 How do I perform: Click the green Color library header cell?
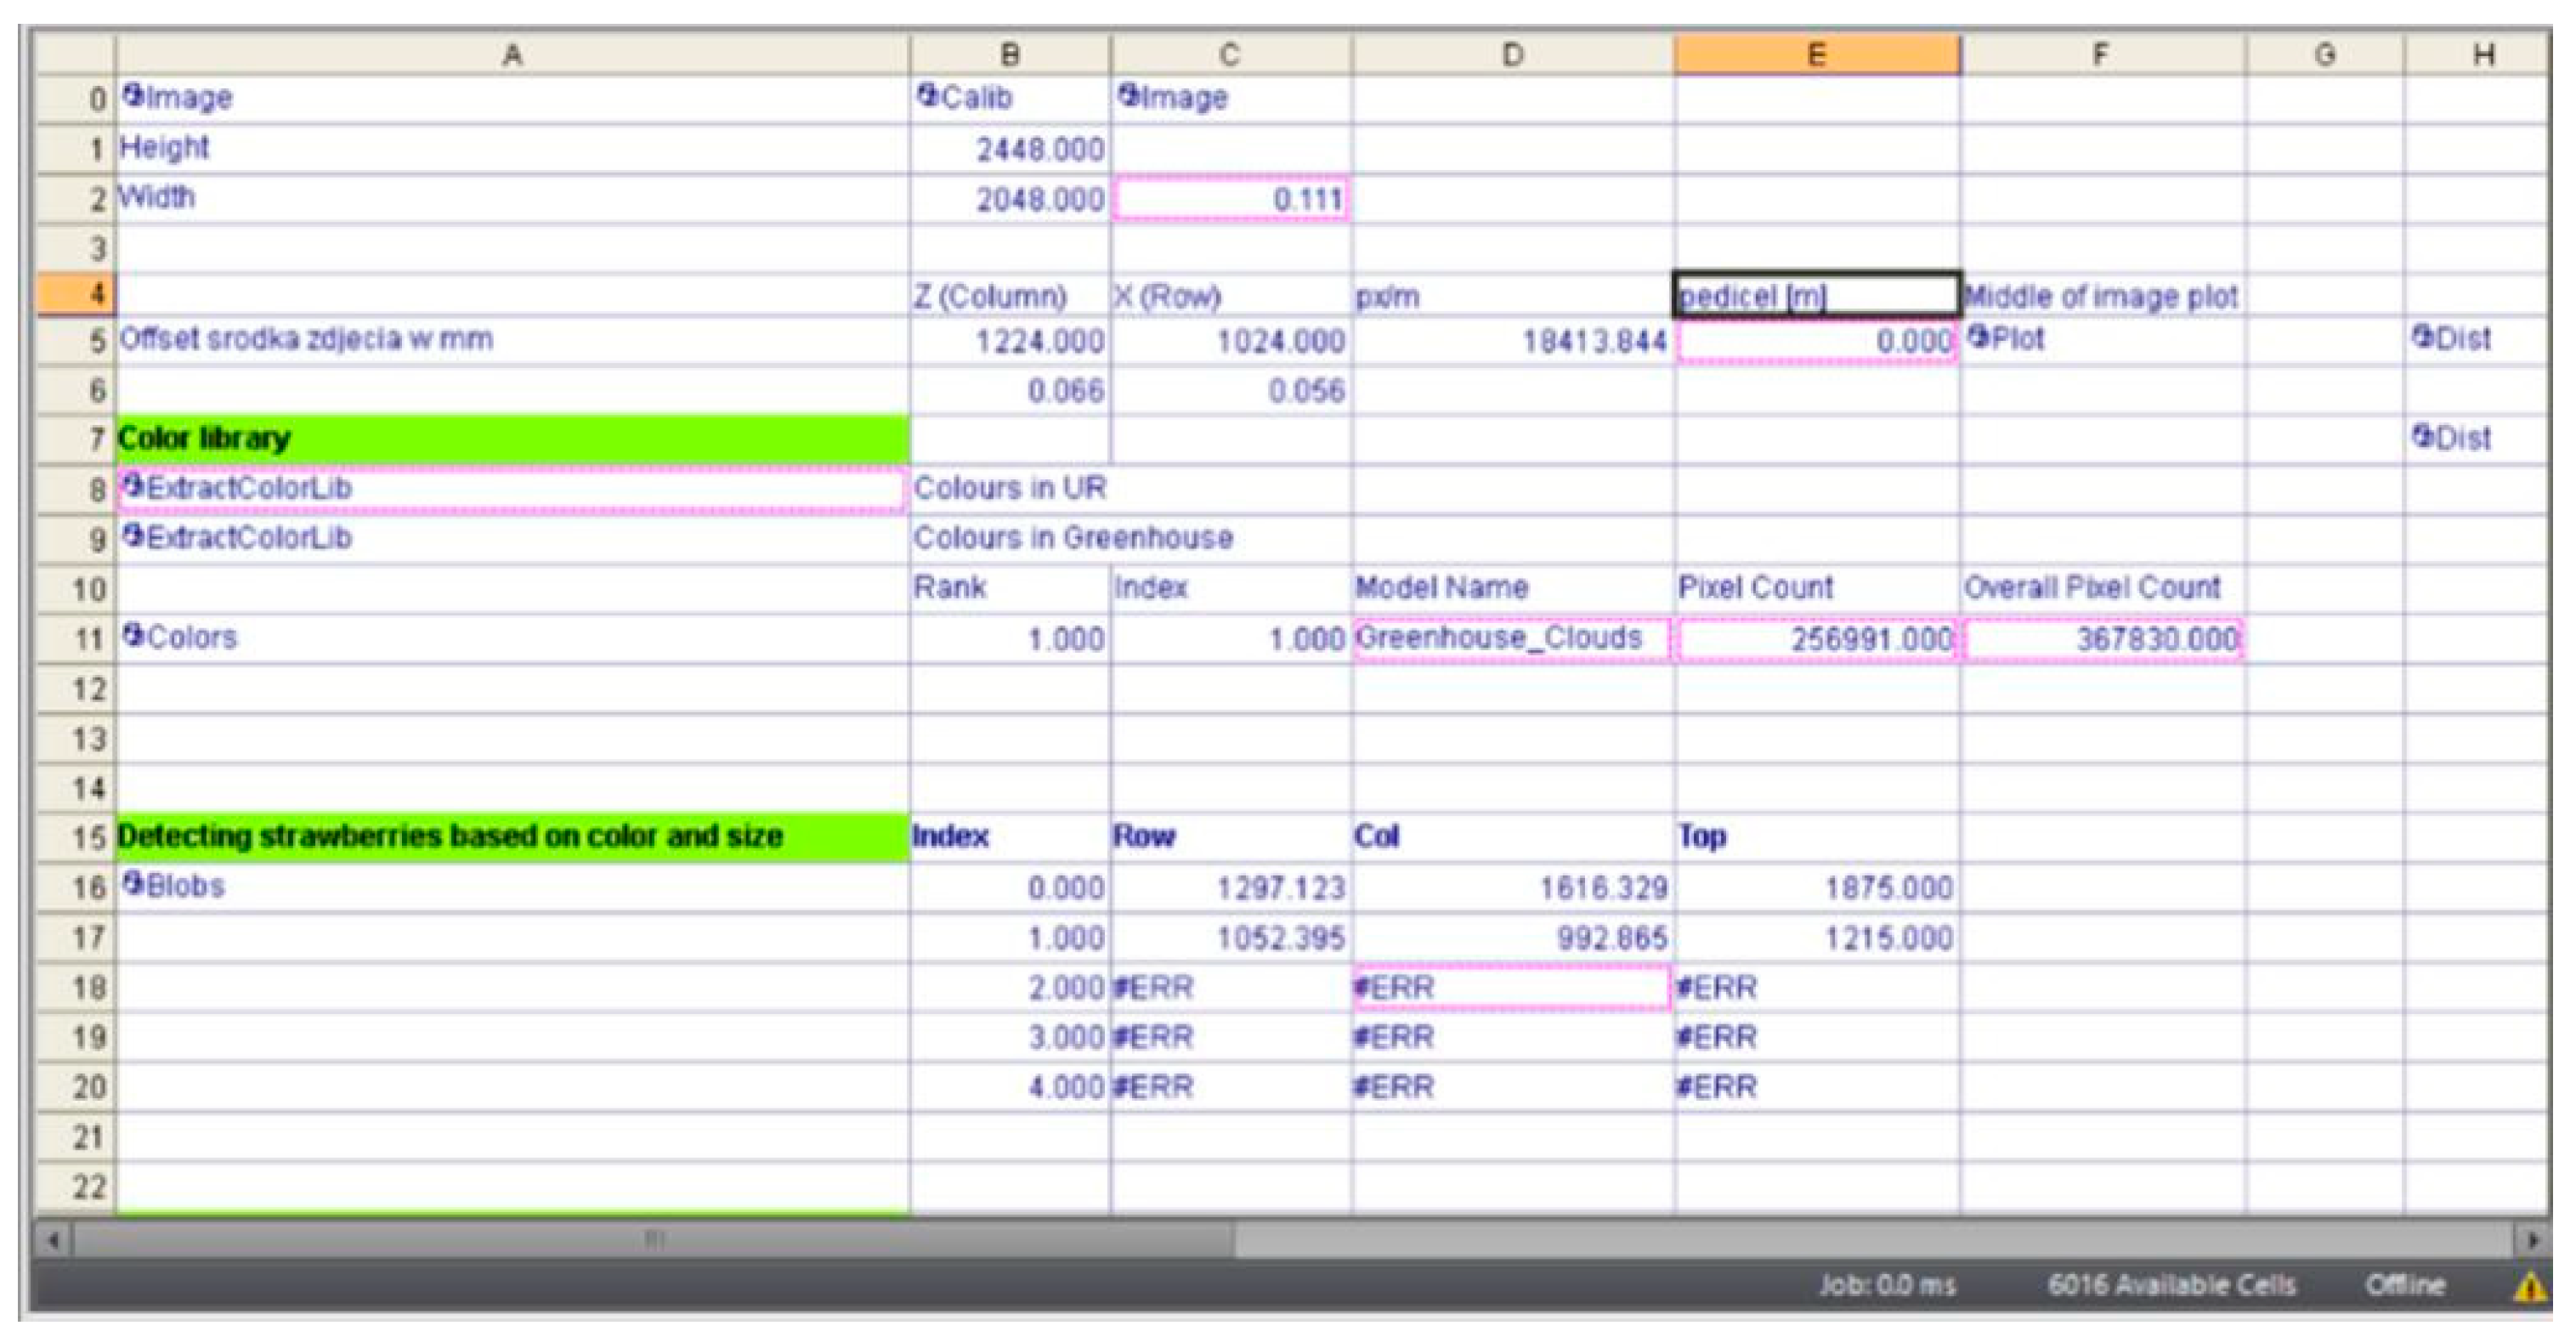point(511,438)
